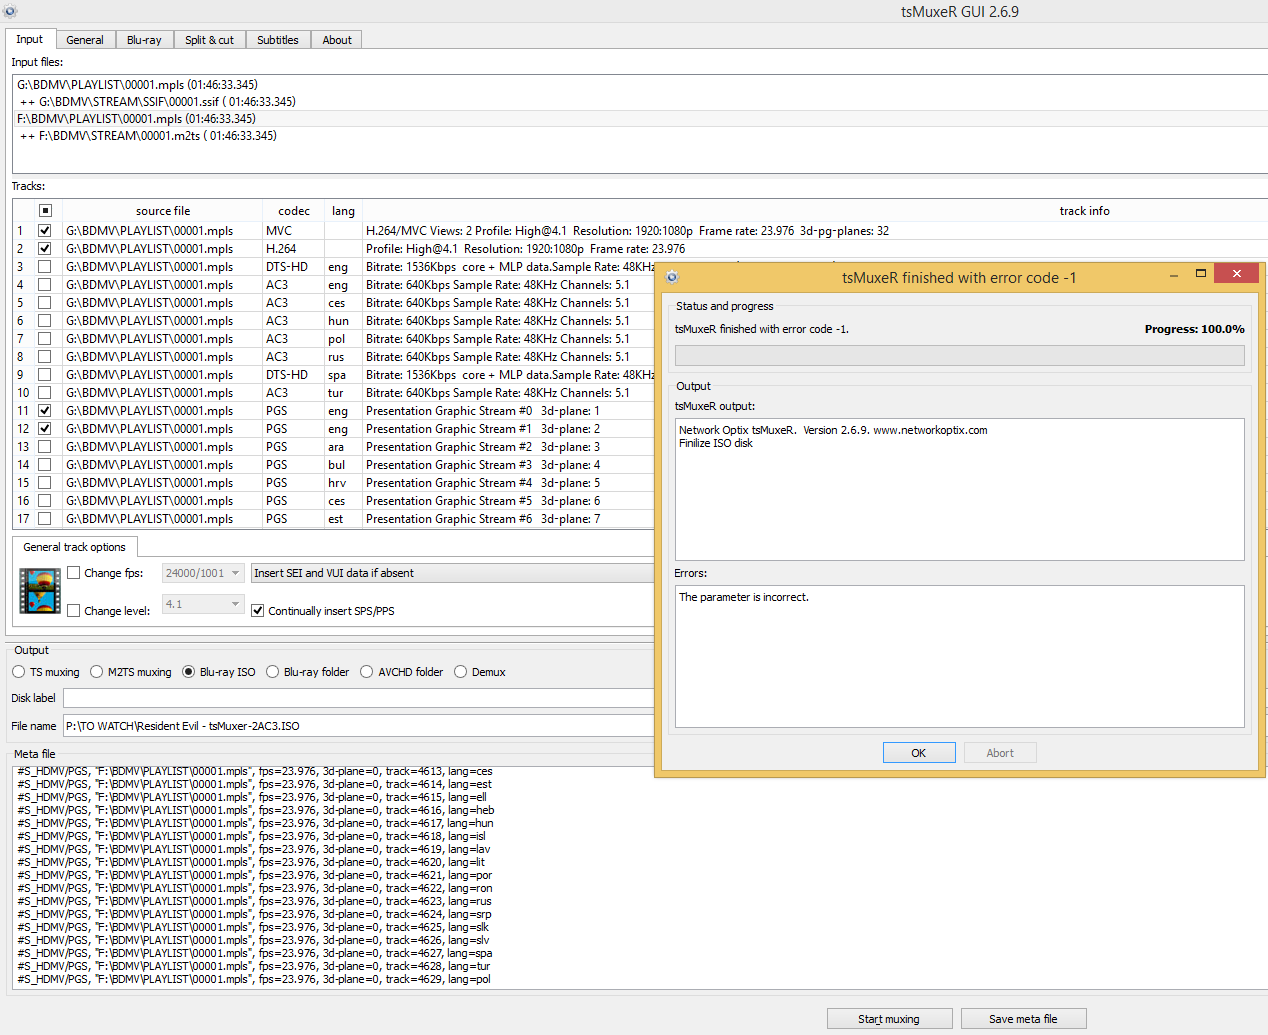This screenshot has width=1268, height=1035.
Task: Select track 17 PGS est row
Action: [x=334, y=519]
